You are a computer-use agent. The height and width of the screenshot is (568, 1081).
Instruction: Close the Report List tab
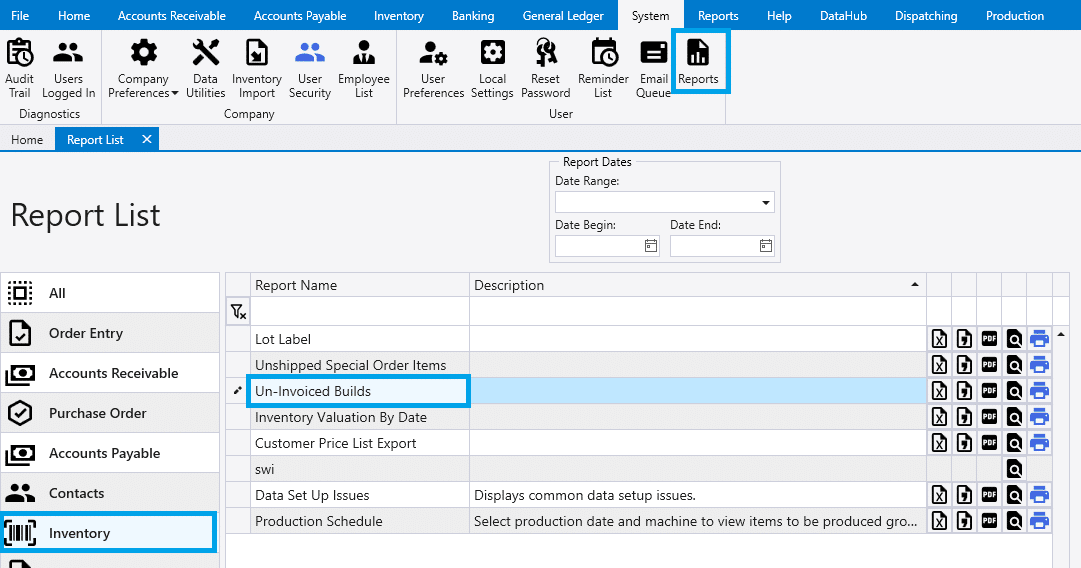[x=147, y=139]
